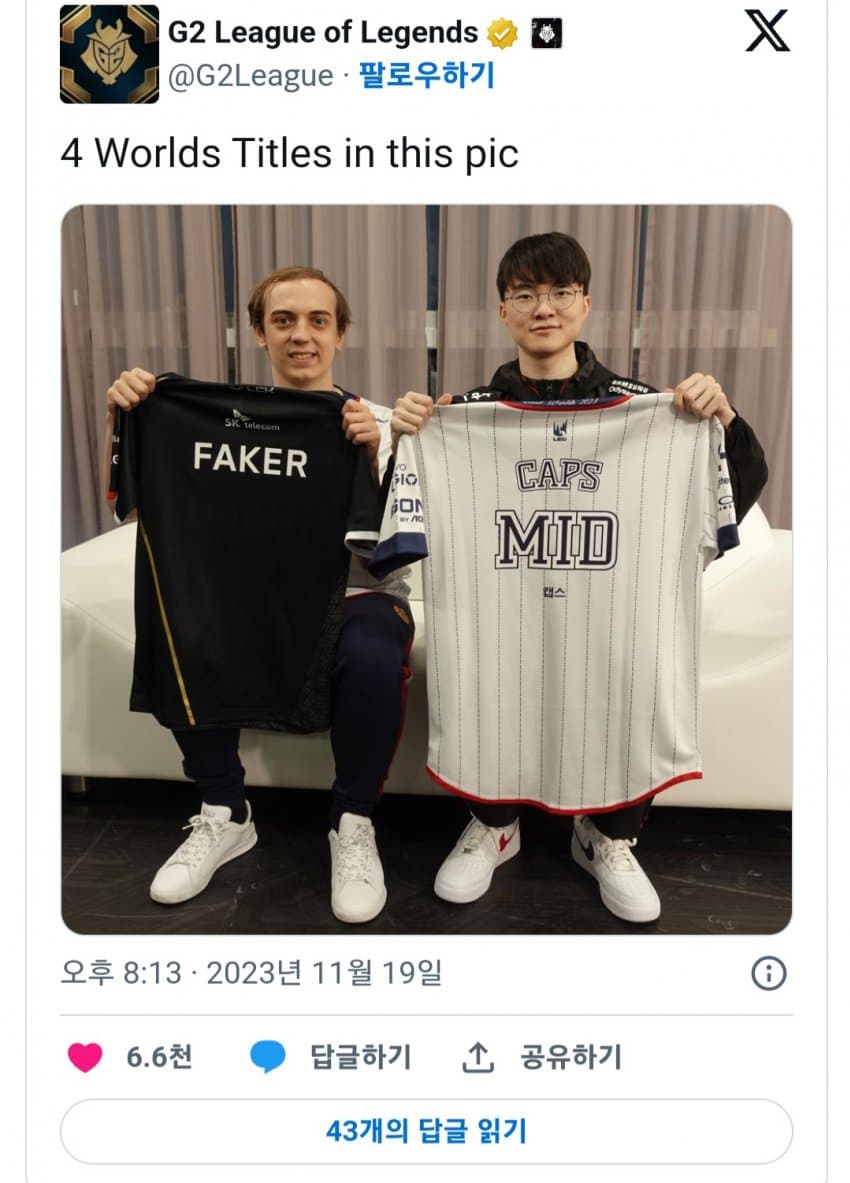Open the jersey photo attached to tweet
850x1183 pixels.
[426, 570]
